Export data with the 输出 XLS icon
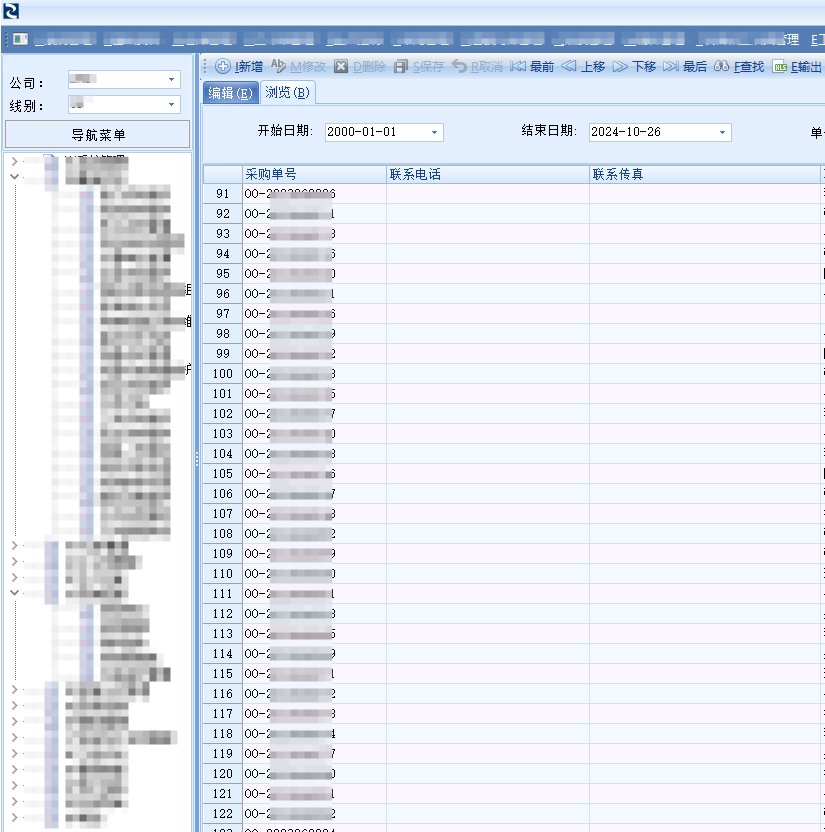The image size is (825, 832). coord(780,67)
